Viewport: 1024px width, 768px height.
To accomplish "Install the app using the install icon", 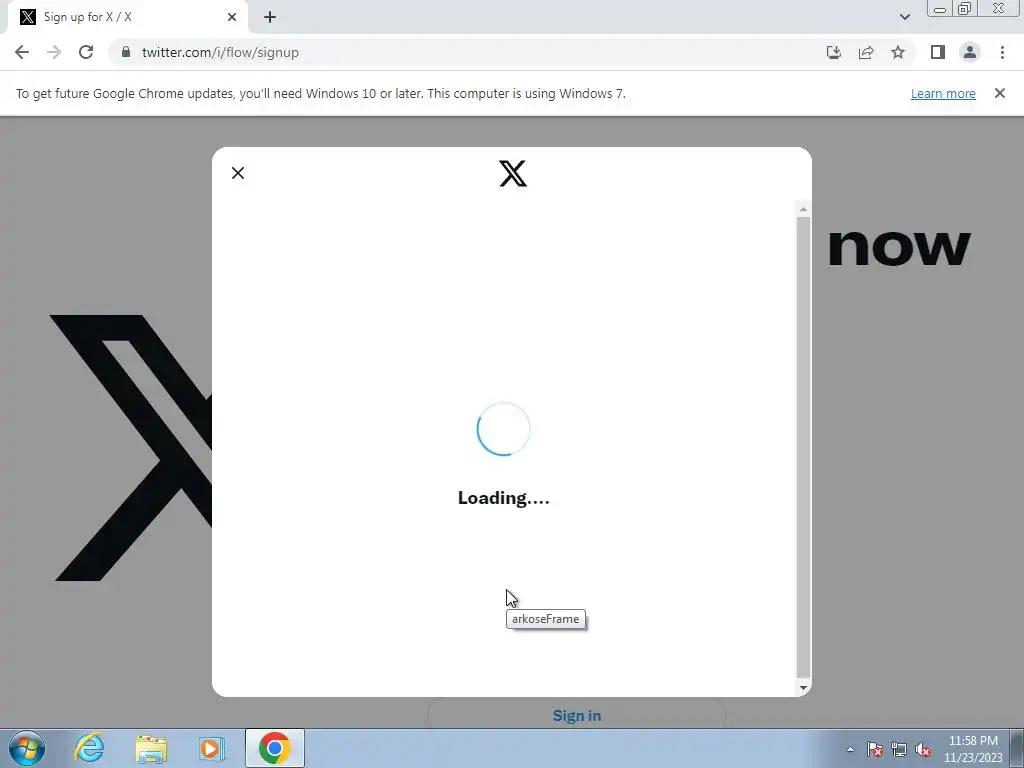I will tap(834, 52).
